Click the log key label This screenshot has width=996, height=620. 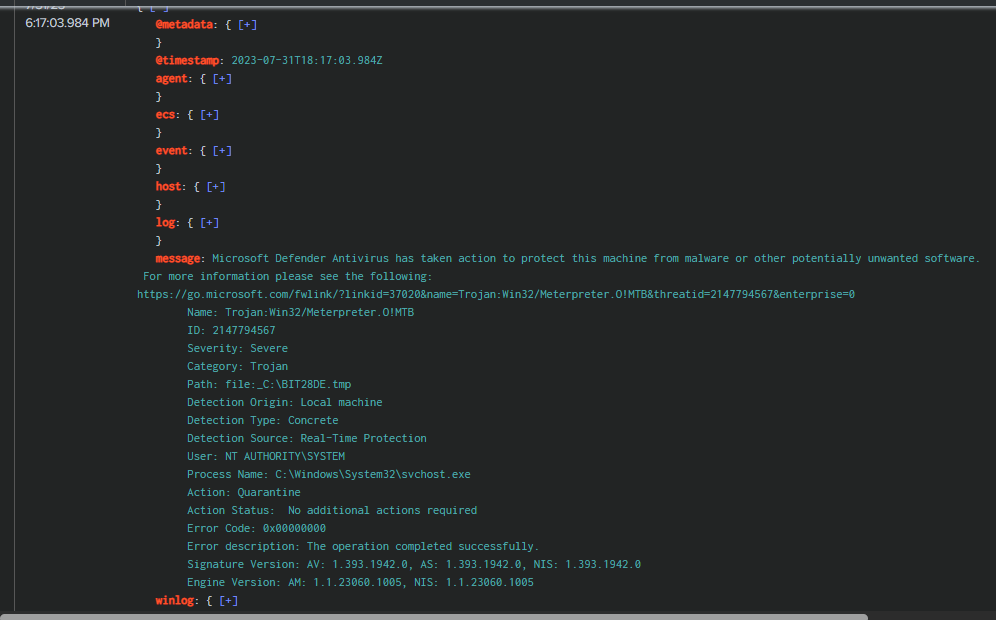pyautogui.click(x=165, y=223)
